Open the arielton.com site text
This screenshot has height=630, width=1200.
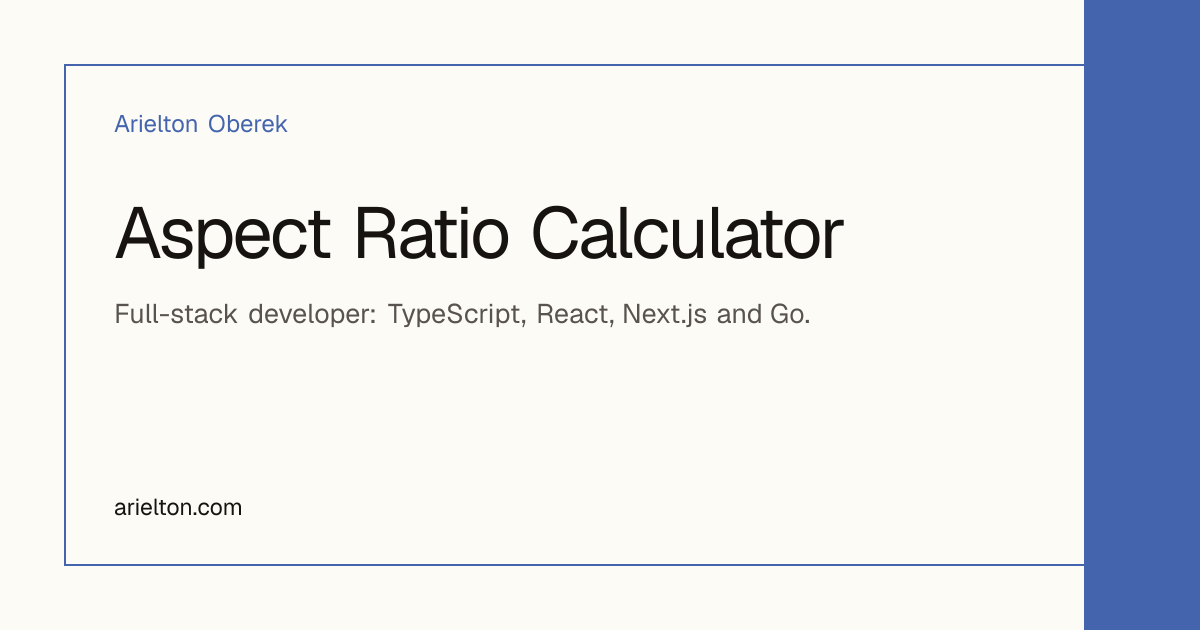(x=178, y=507)
